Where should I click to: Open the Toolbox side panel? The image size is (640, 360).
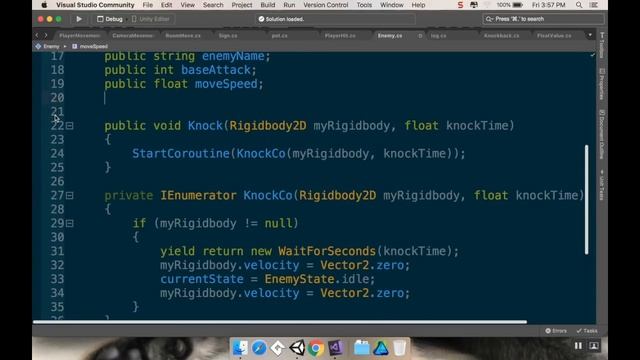tap(602, 45)
